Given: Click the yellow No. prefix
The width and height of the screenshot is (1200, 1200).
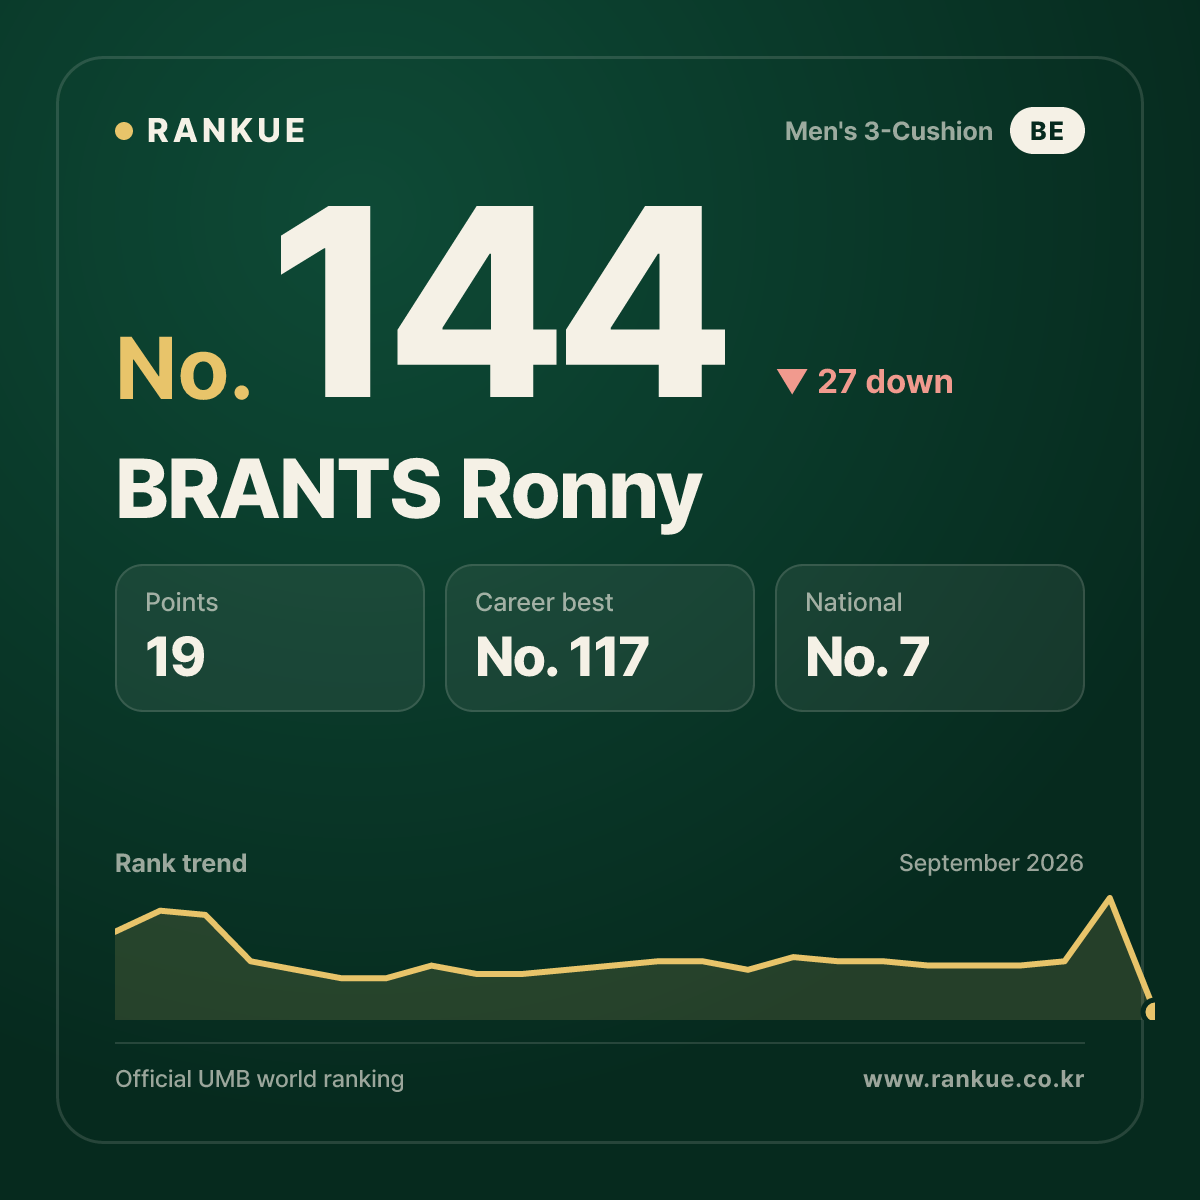Looking at the screenshot, I should pyautogui.click(x=184, y=369).
